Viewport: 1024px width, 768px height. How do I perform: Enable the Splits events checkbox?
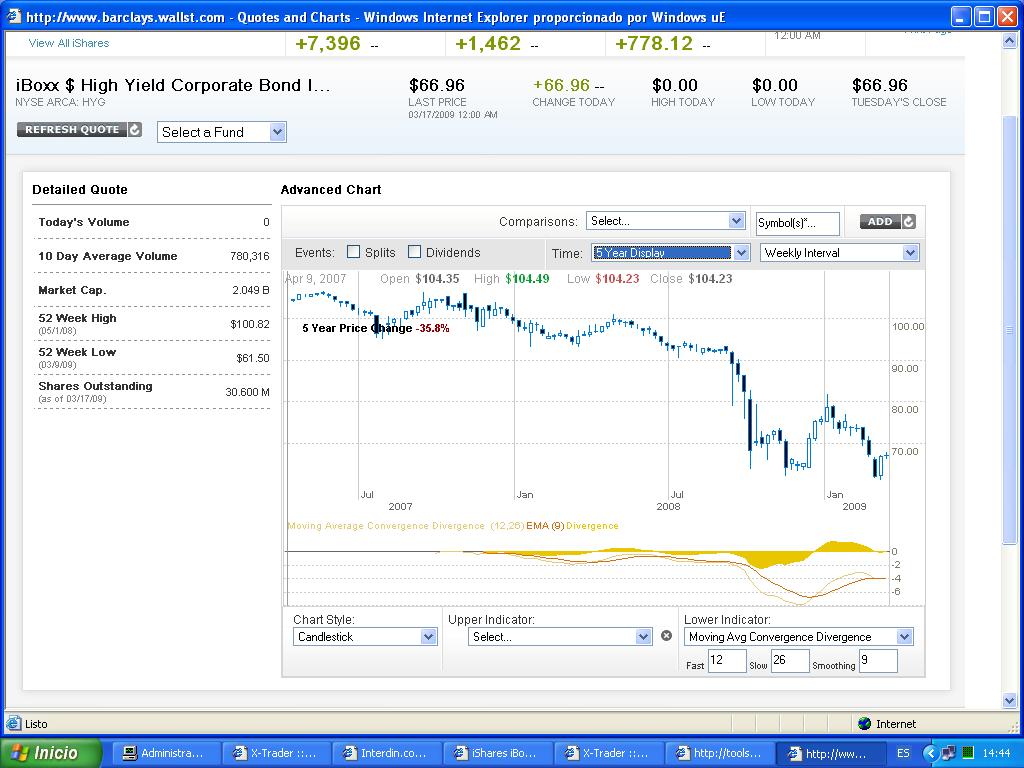353,252
